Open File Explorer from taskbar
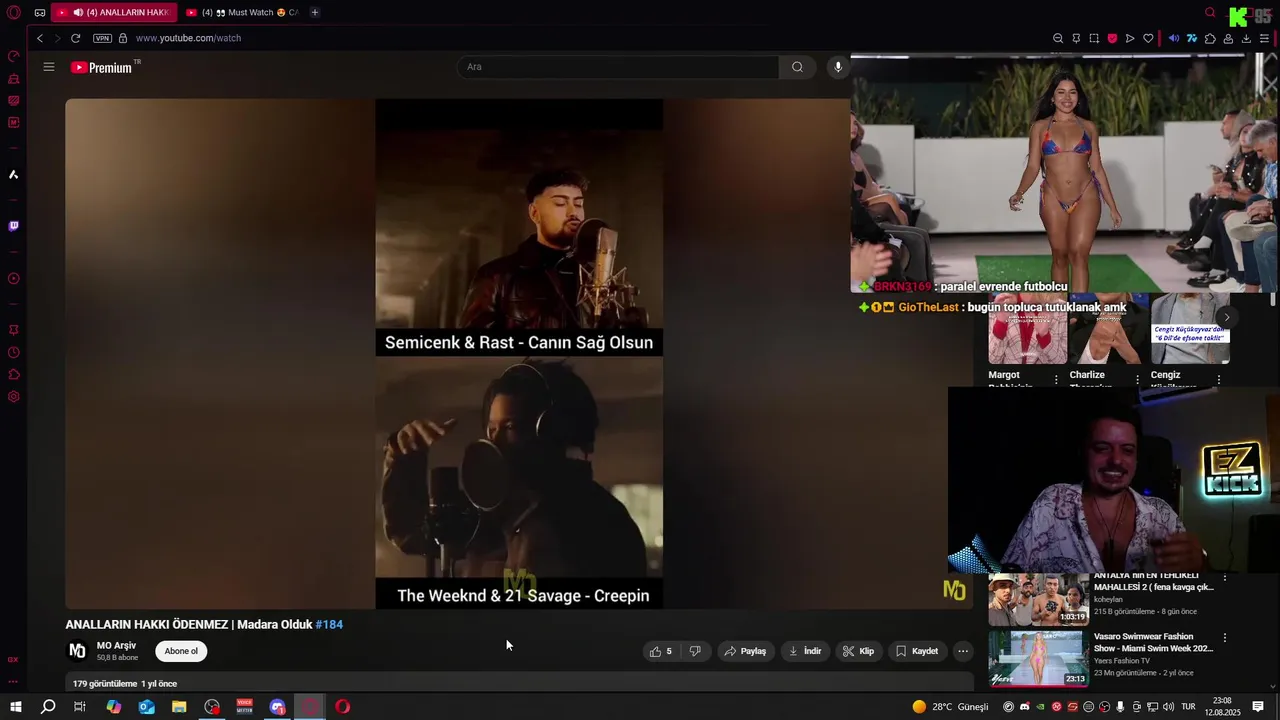1280x720 pixels. pos(179,707)
